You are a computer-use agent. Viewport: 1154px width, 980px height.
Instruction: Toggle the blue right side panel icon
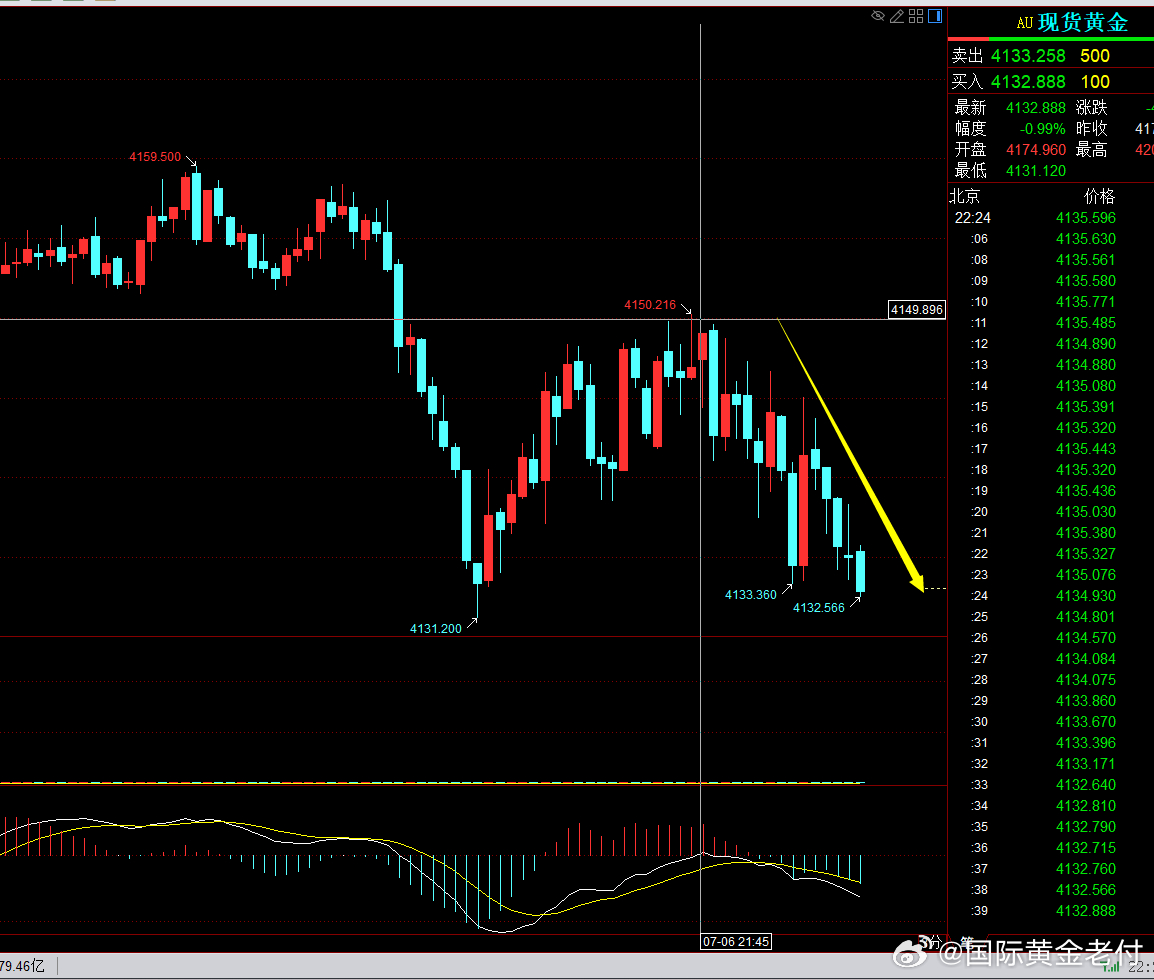tap(935, 16)
